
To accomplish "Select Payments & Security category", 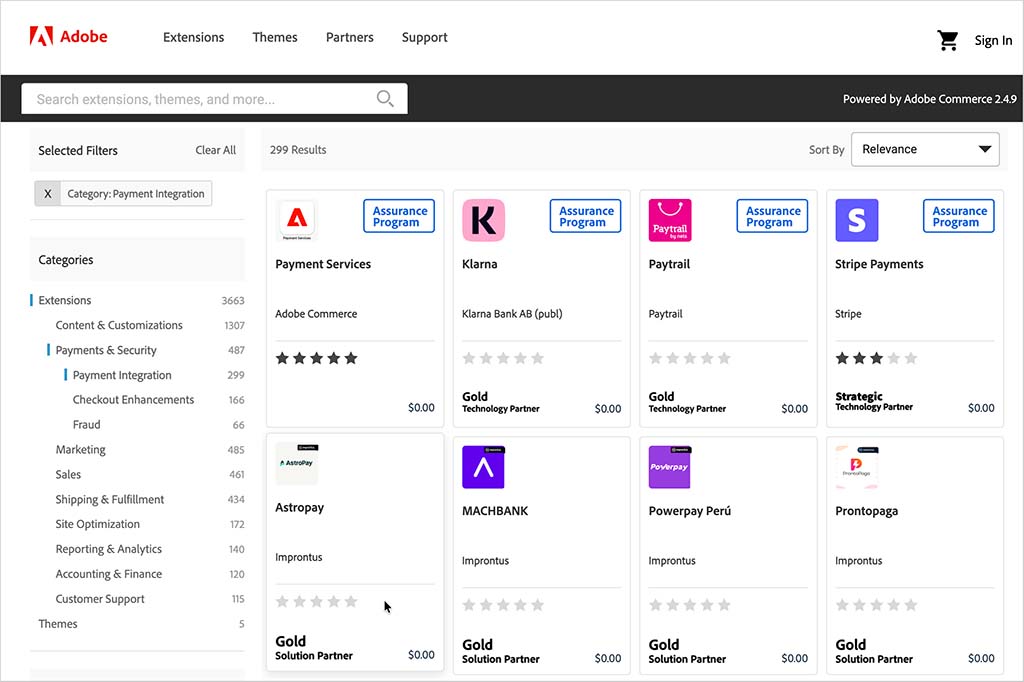I will coord(106,350).
